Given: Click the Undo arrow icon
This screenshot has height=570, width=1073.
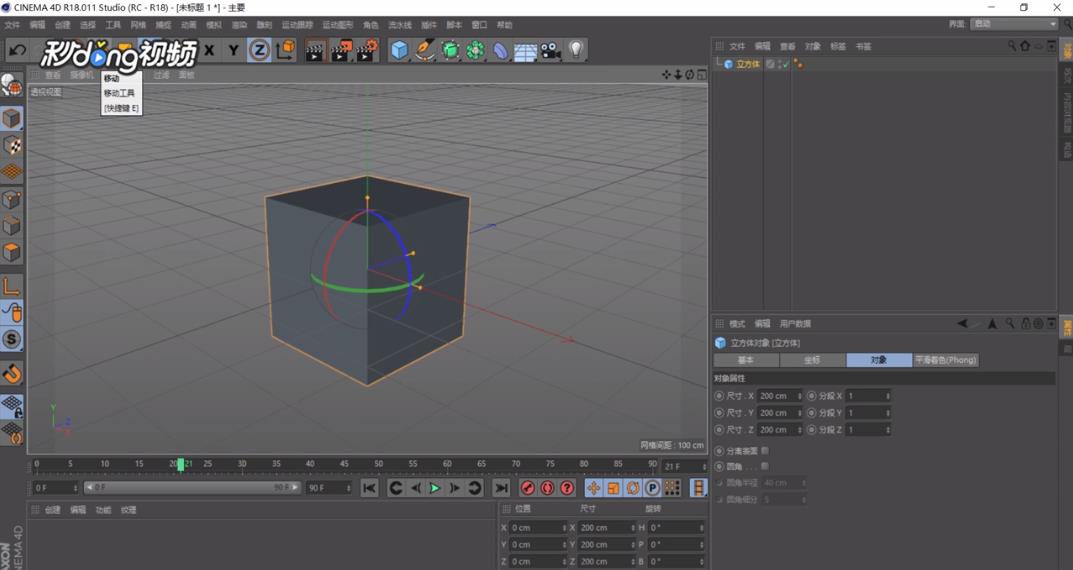Looking at the screenshot, I should [x=17, y=50].
